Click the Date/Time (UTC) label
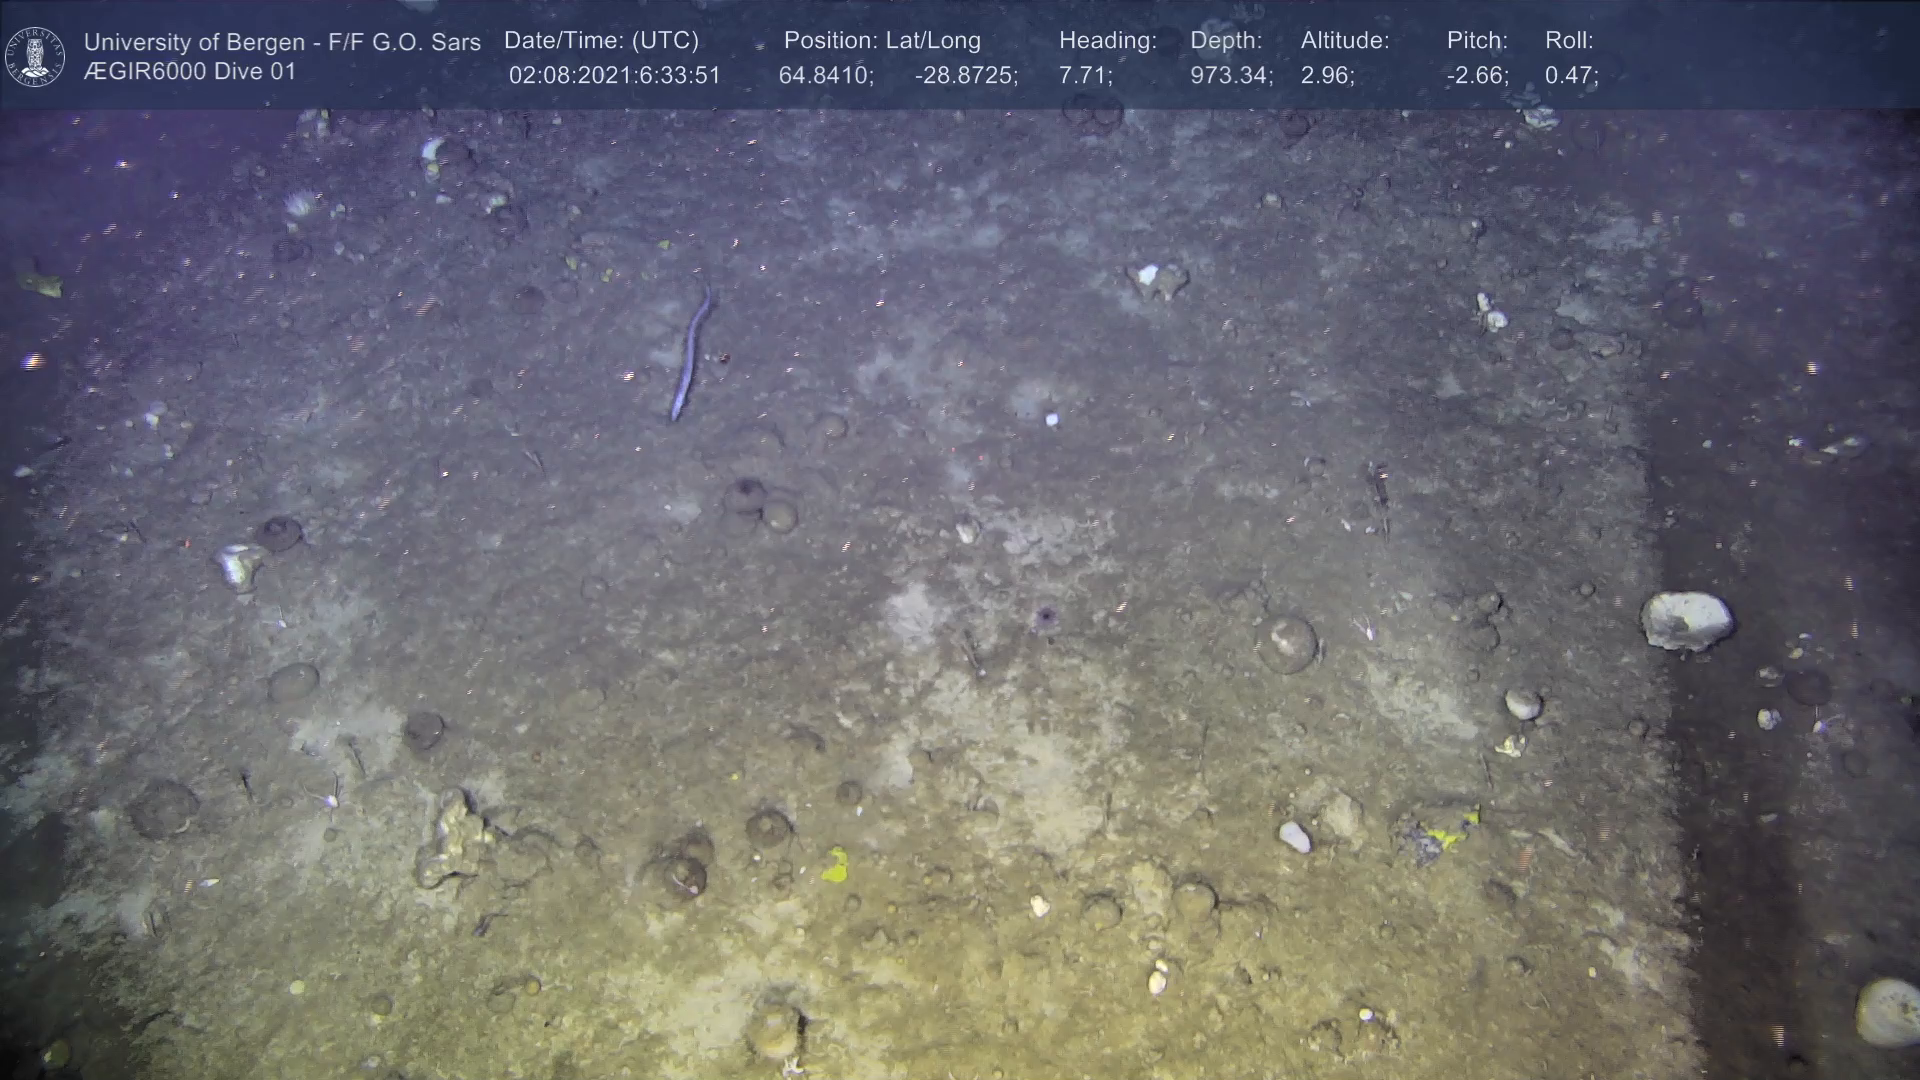Screen dimensions: 1920x1080 [x=601, y=41]
